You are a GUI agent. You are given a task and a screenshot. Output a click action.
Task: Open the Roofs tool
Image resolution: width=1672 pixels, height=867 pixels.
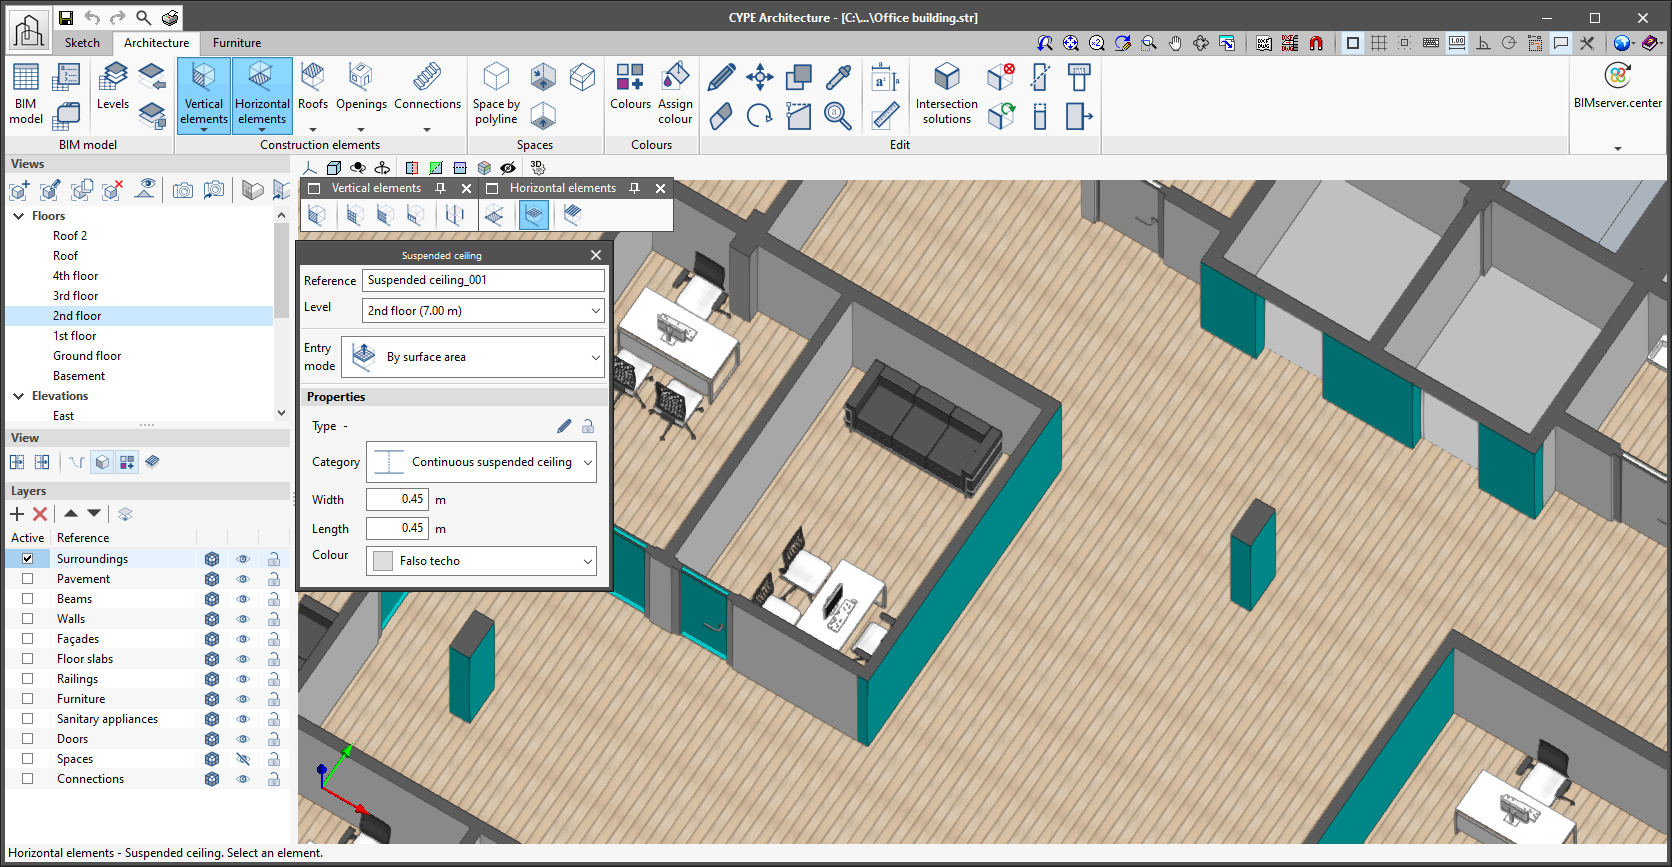[x=312, y=87]
